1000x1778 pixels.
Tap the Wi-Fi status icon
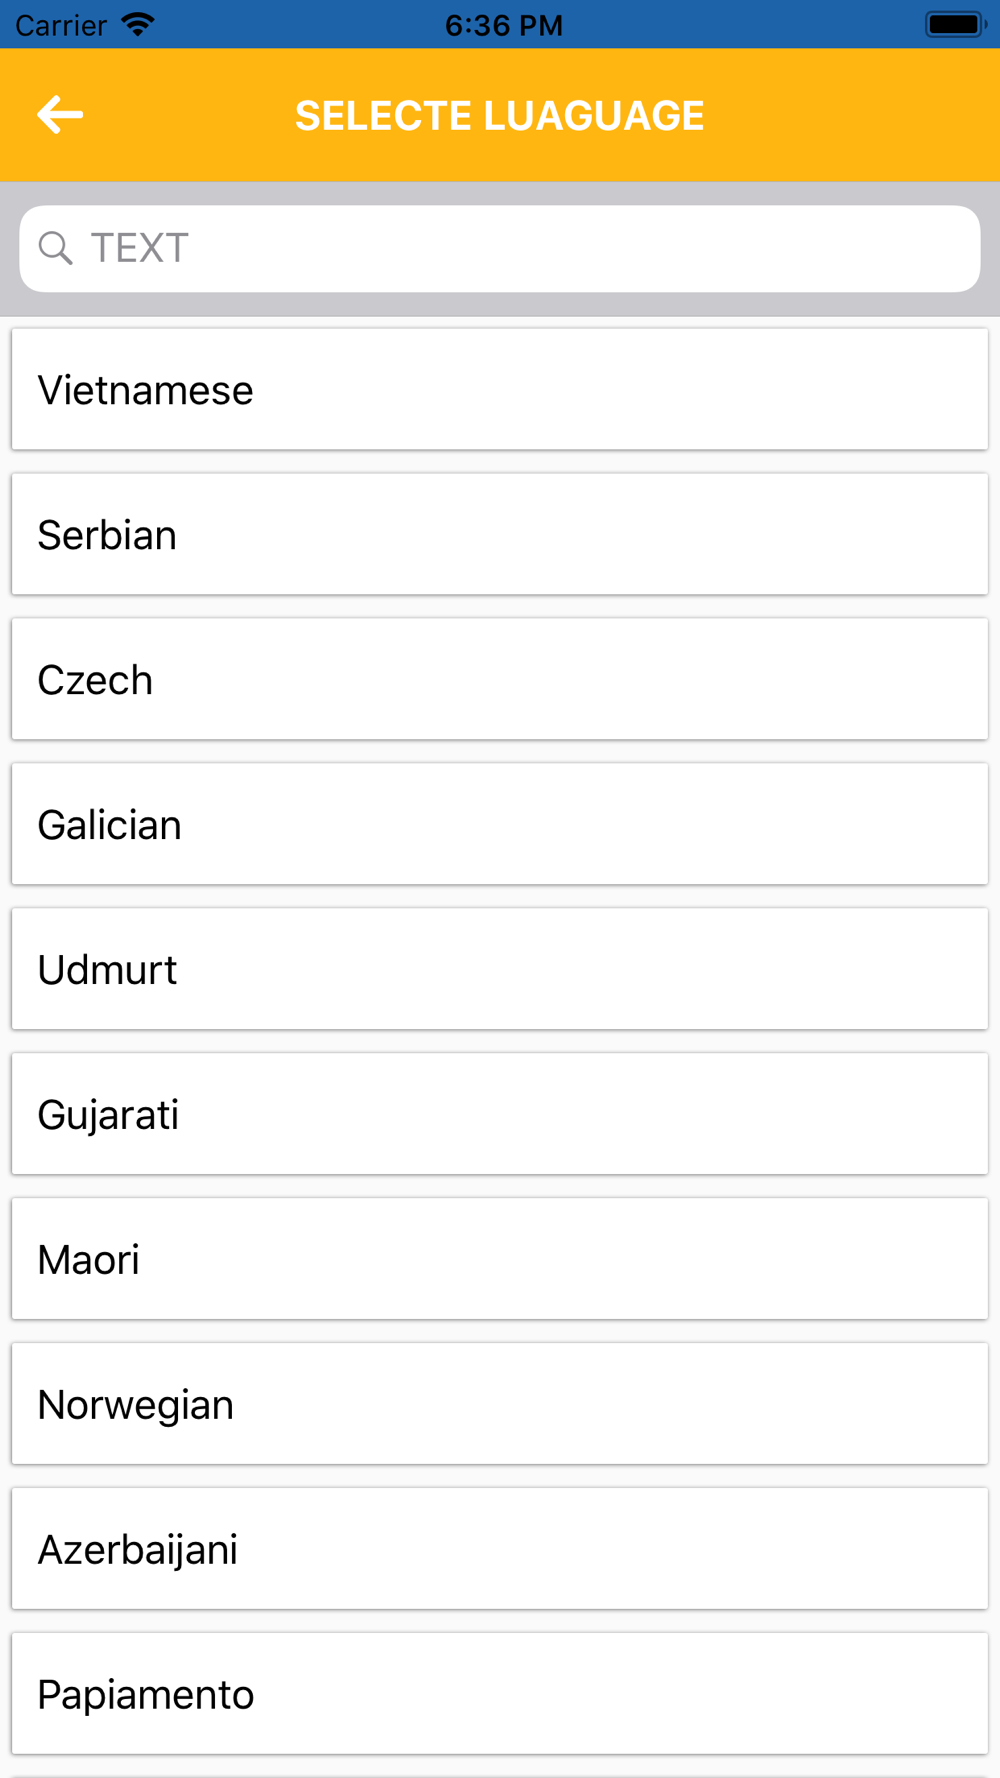tap(138, 24)
